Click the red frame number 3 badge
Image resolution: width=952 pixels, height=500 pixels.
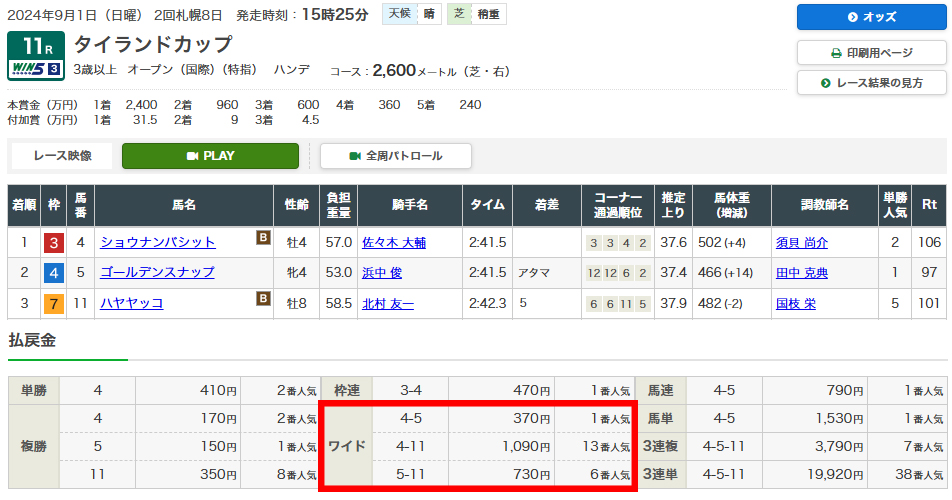tap(53, 242)
